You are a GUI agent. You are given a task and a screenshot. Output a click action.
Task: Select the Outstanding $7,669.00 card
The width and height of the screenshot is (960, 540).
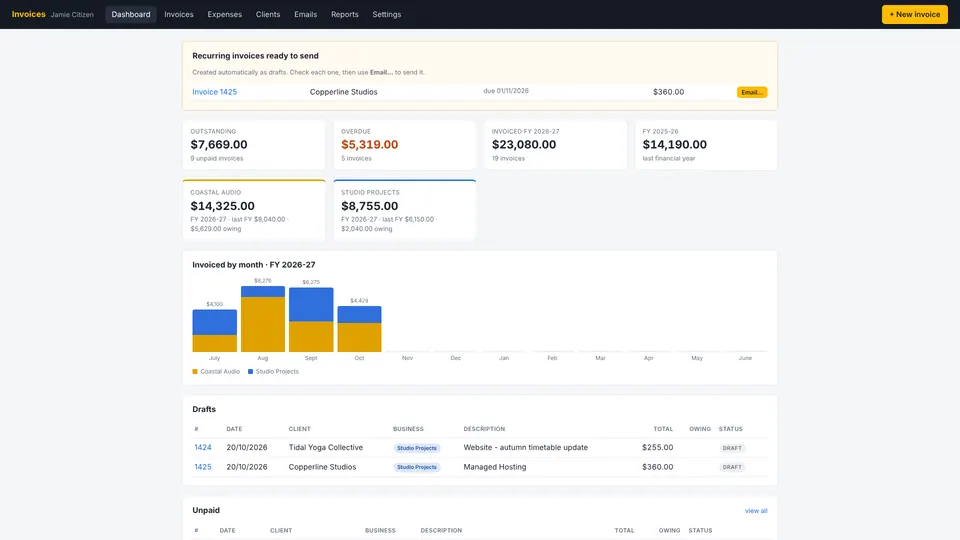click(254, 144)
